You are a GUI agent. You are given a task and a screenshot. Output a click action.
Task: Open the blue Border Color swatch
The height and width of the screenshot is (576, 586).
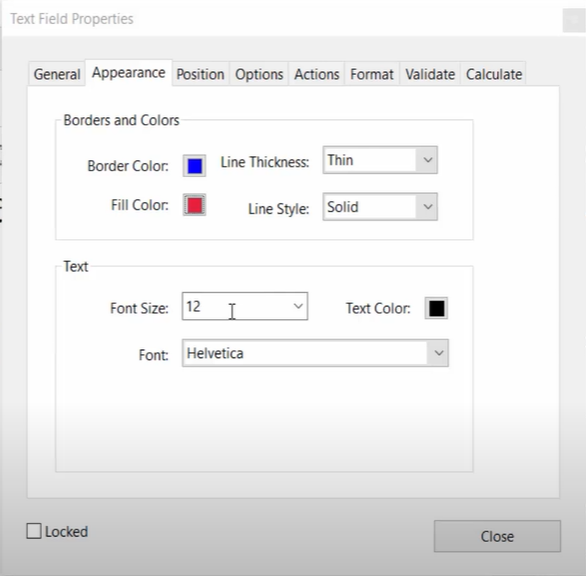[194, 166]
